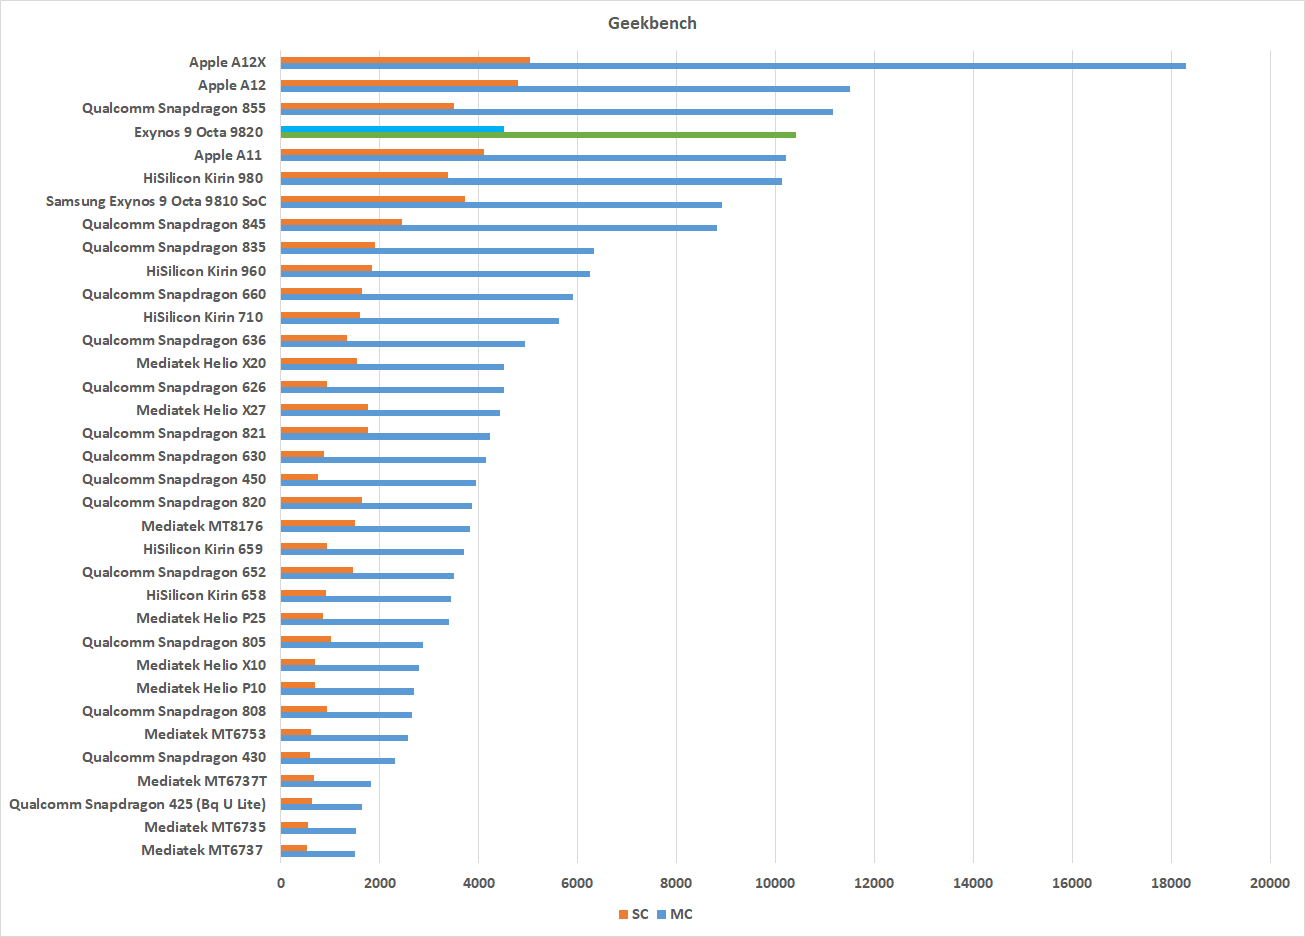Click the 0 axis tick label
The width and height of the screenshot is (1305, 937).
(281, 883)
